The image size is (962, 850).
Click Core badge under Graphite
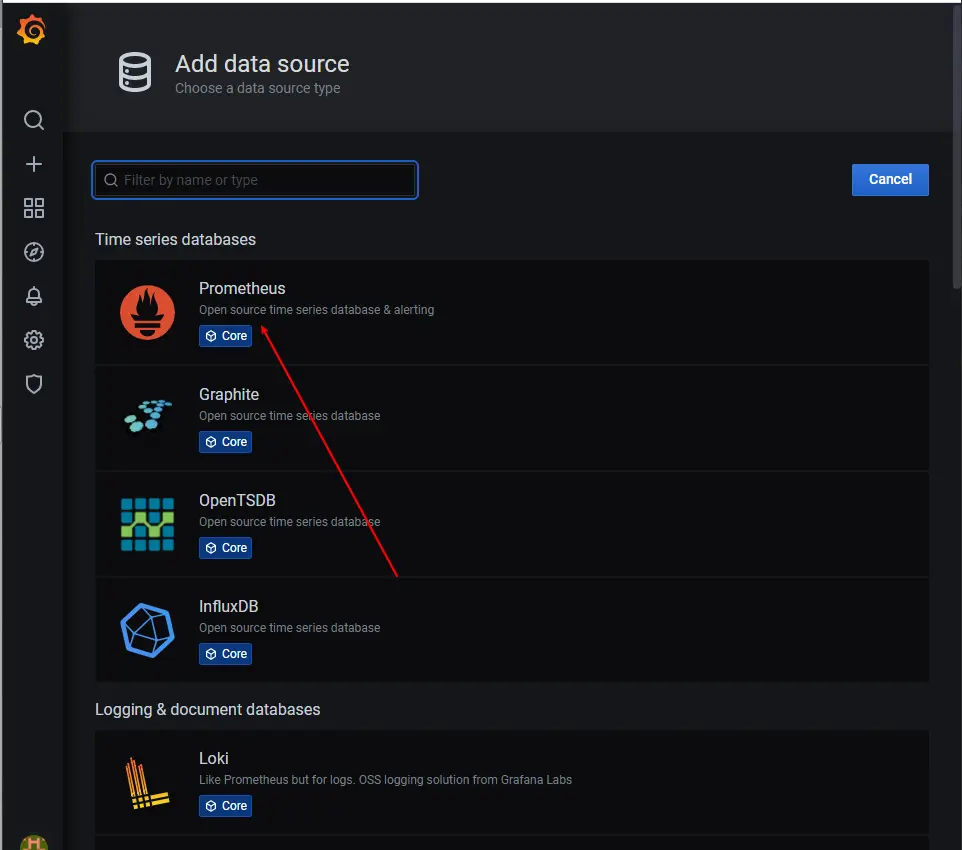[225, 442]
